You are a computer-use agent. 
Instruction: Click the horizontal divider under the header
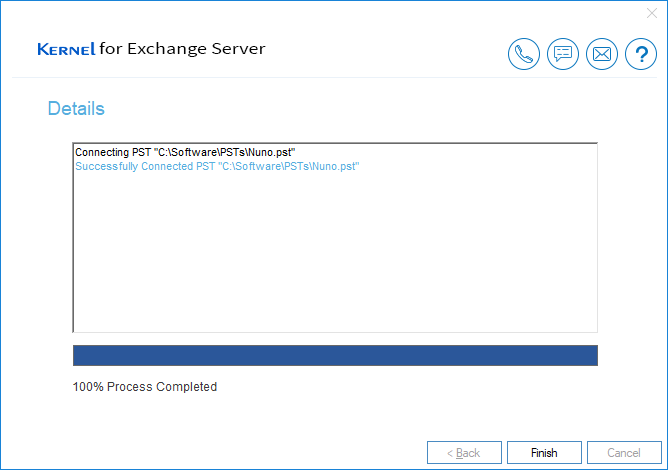coord(334,78)
